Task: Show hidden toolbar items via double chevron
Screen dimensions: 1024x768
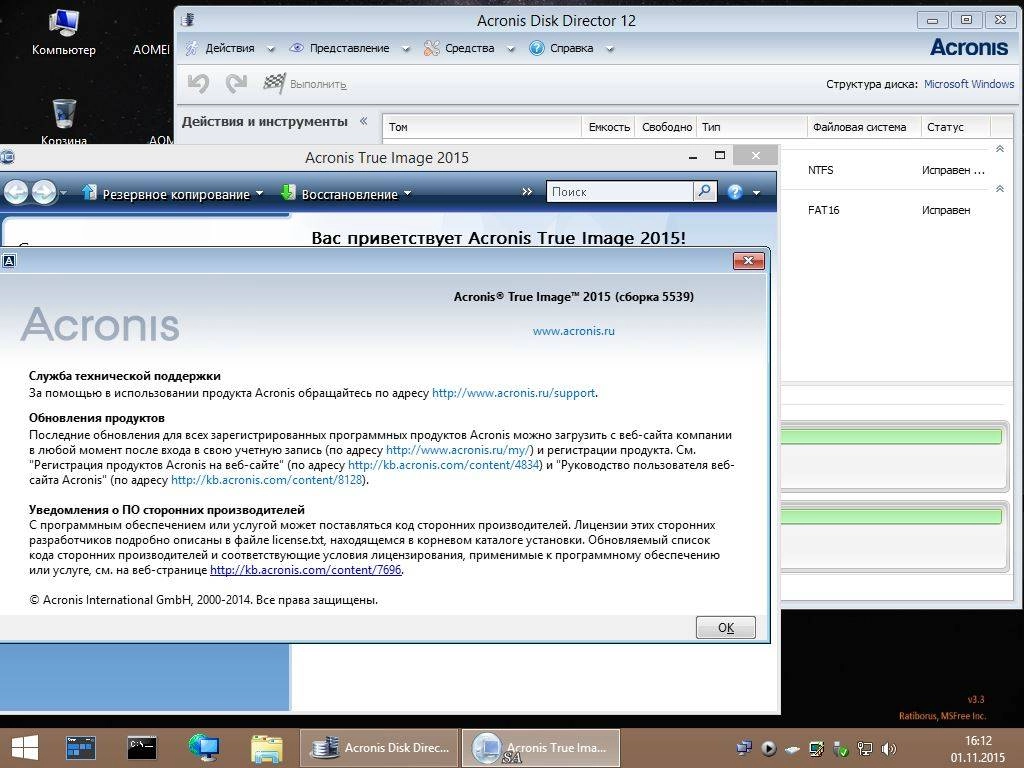Action: coord(527,191)
